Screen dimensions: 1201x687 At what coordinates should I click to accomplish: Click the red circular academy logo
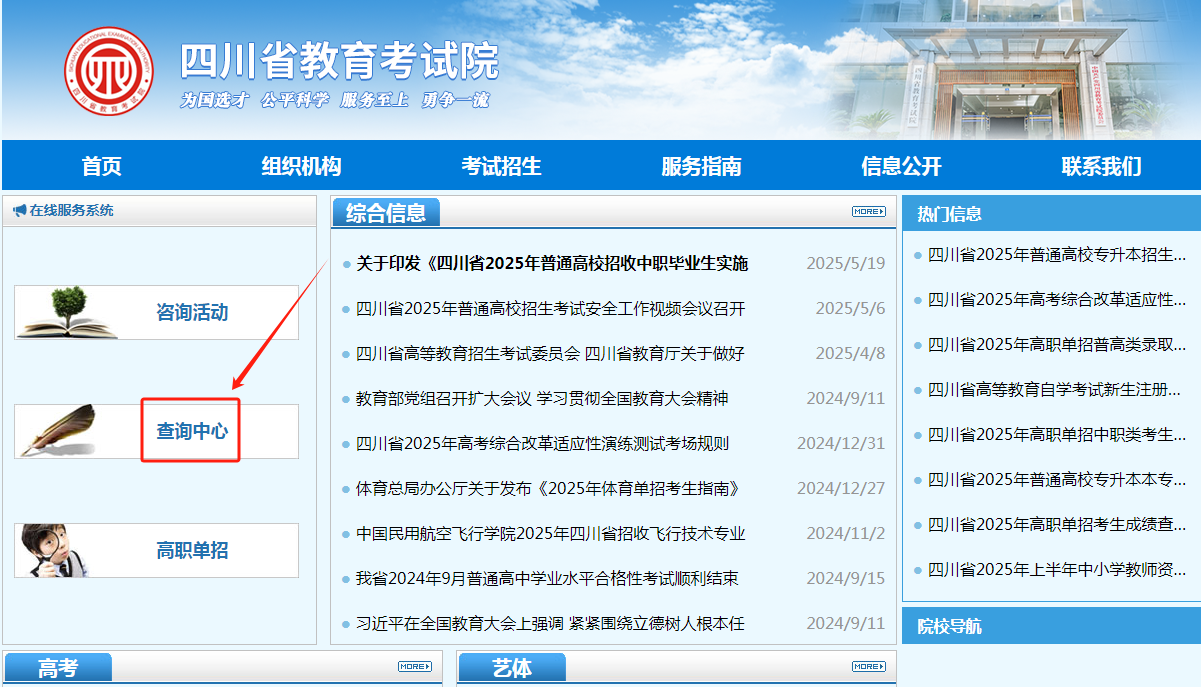pyautogui.click(x=110, y=72)
